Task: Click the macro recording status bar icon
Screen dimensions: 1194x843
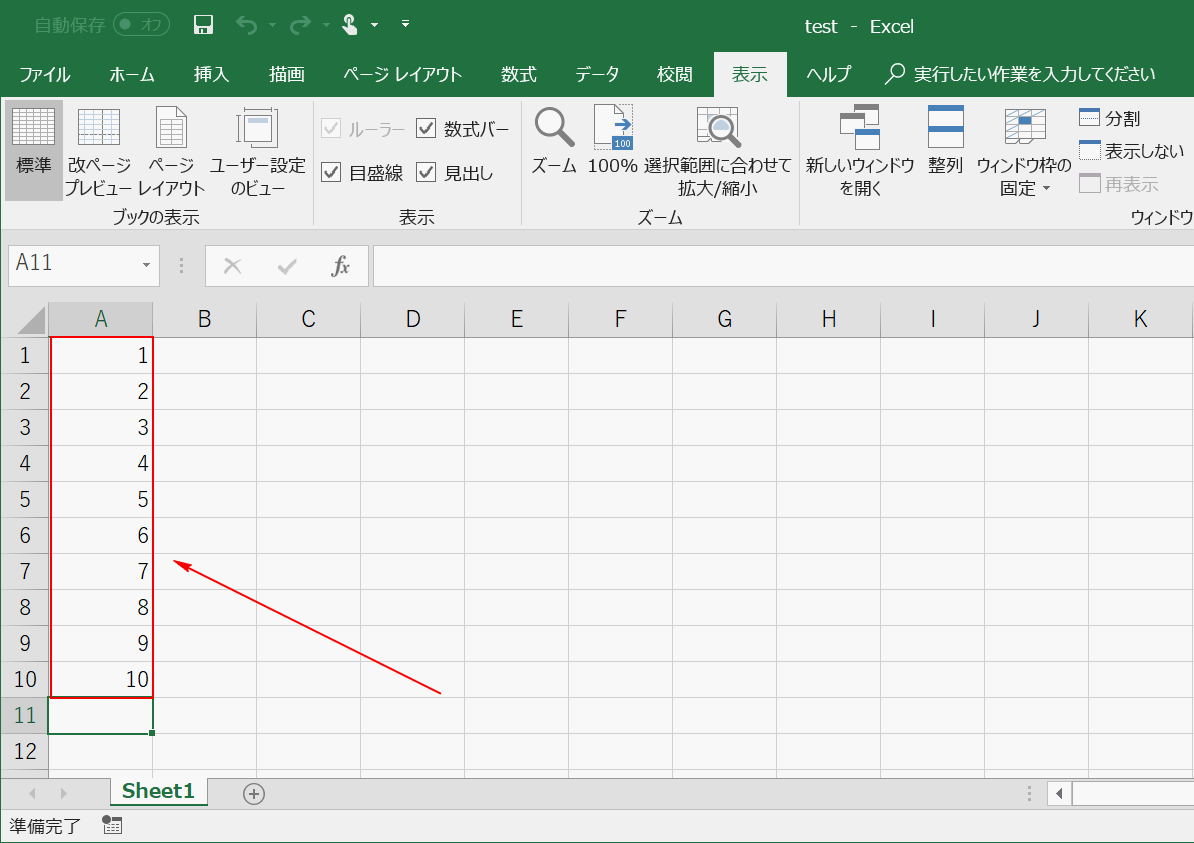Action: pos(112,825)
